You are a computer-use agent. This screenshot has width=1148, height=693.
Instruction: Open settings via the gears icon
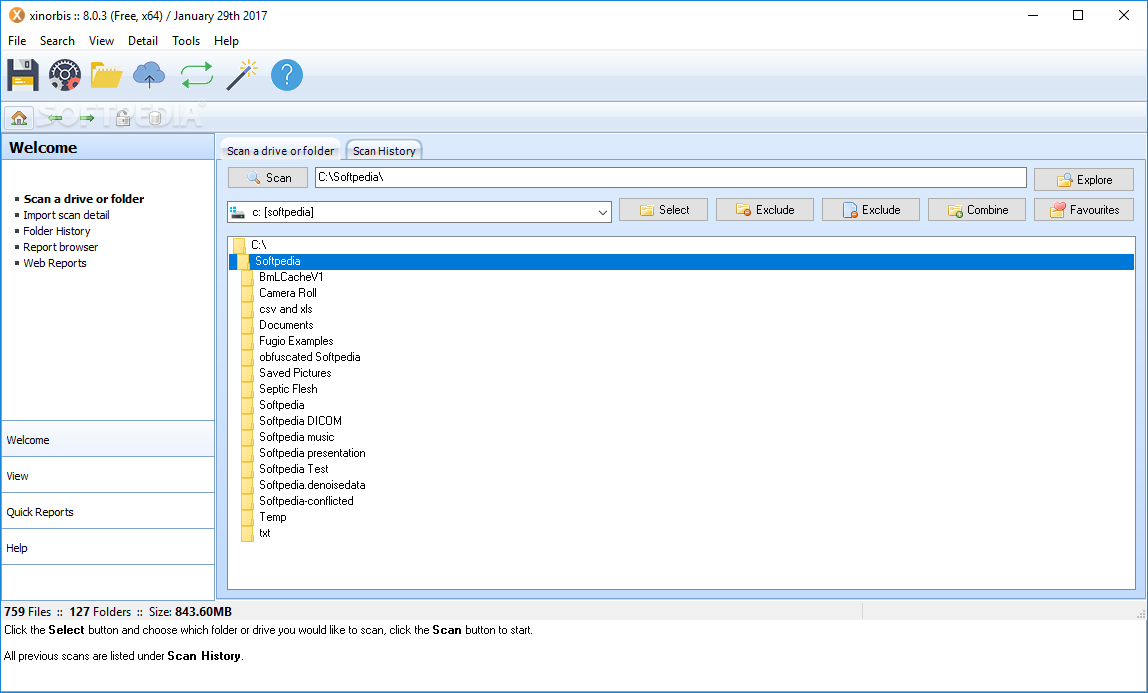[64, 75]
